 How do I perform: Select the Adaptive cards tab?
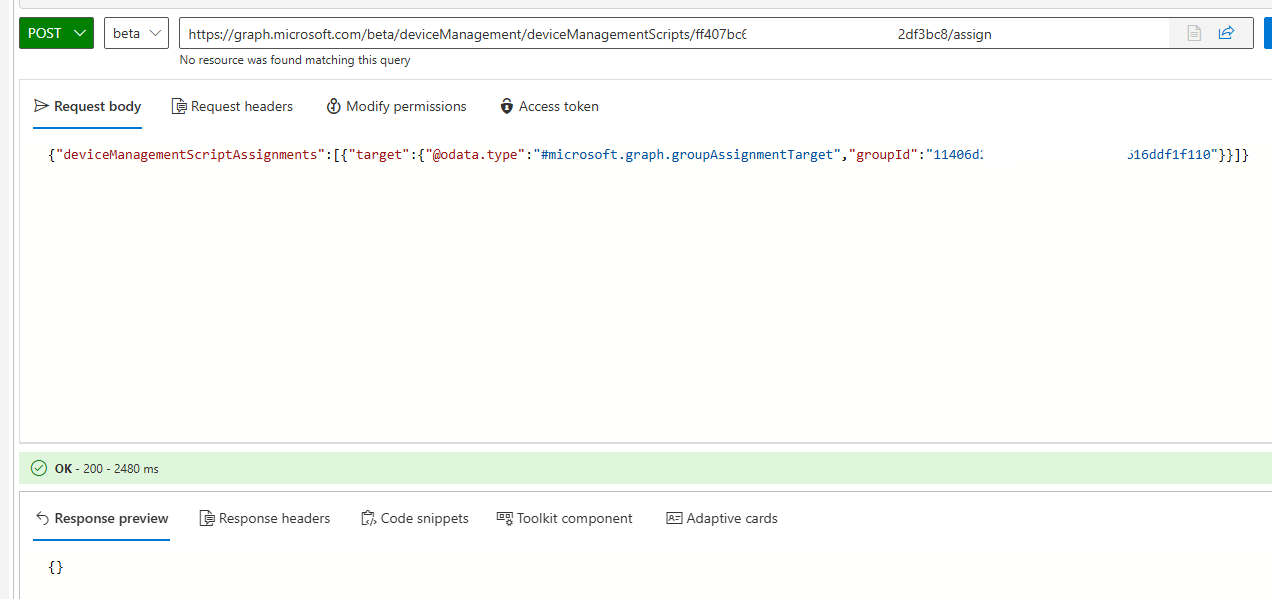coord(722,518)
